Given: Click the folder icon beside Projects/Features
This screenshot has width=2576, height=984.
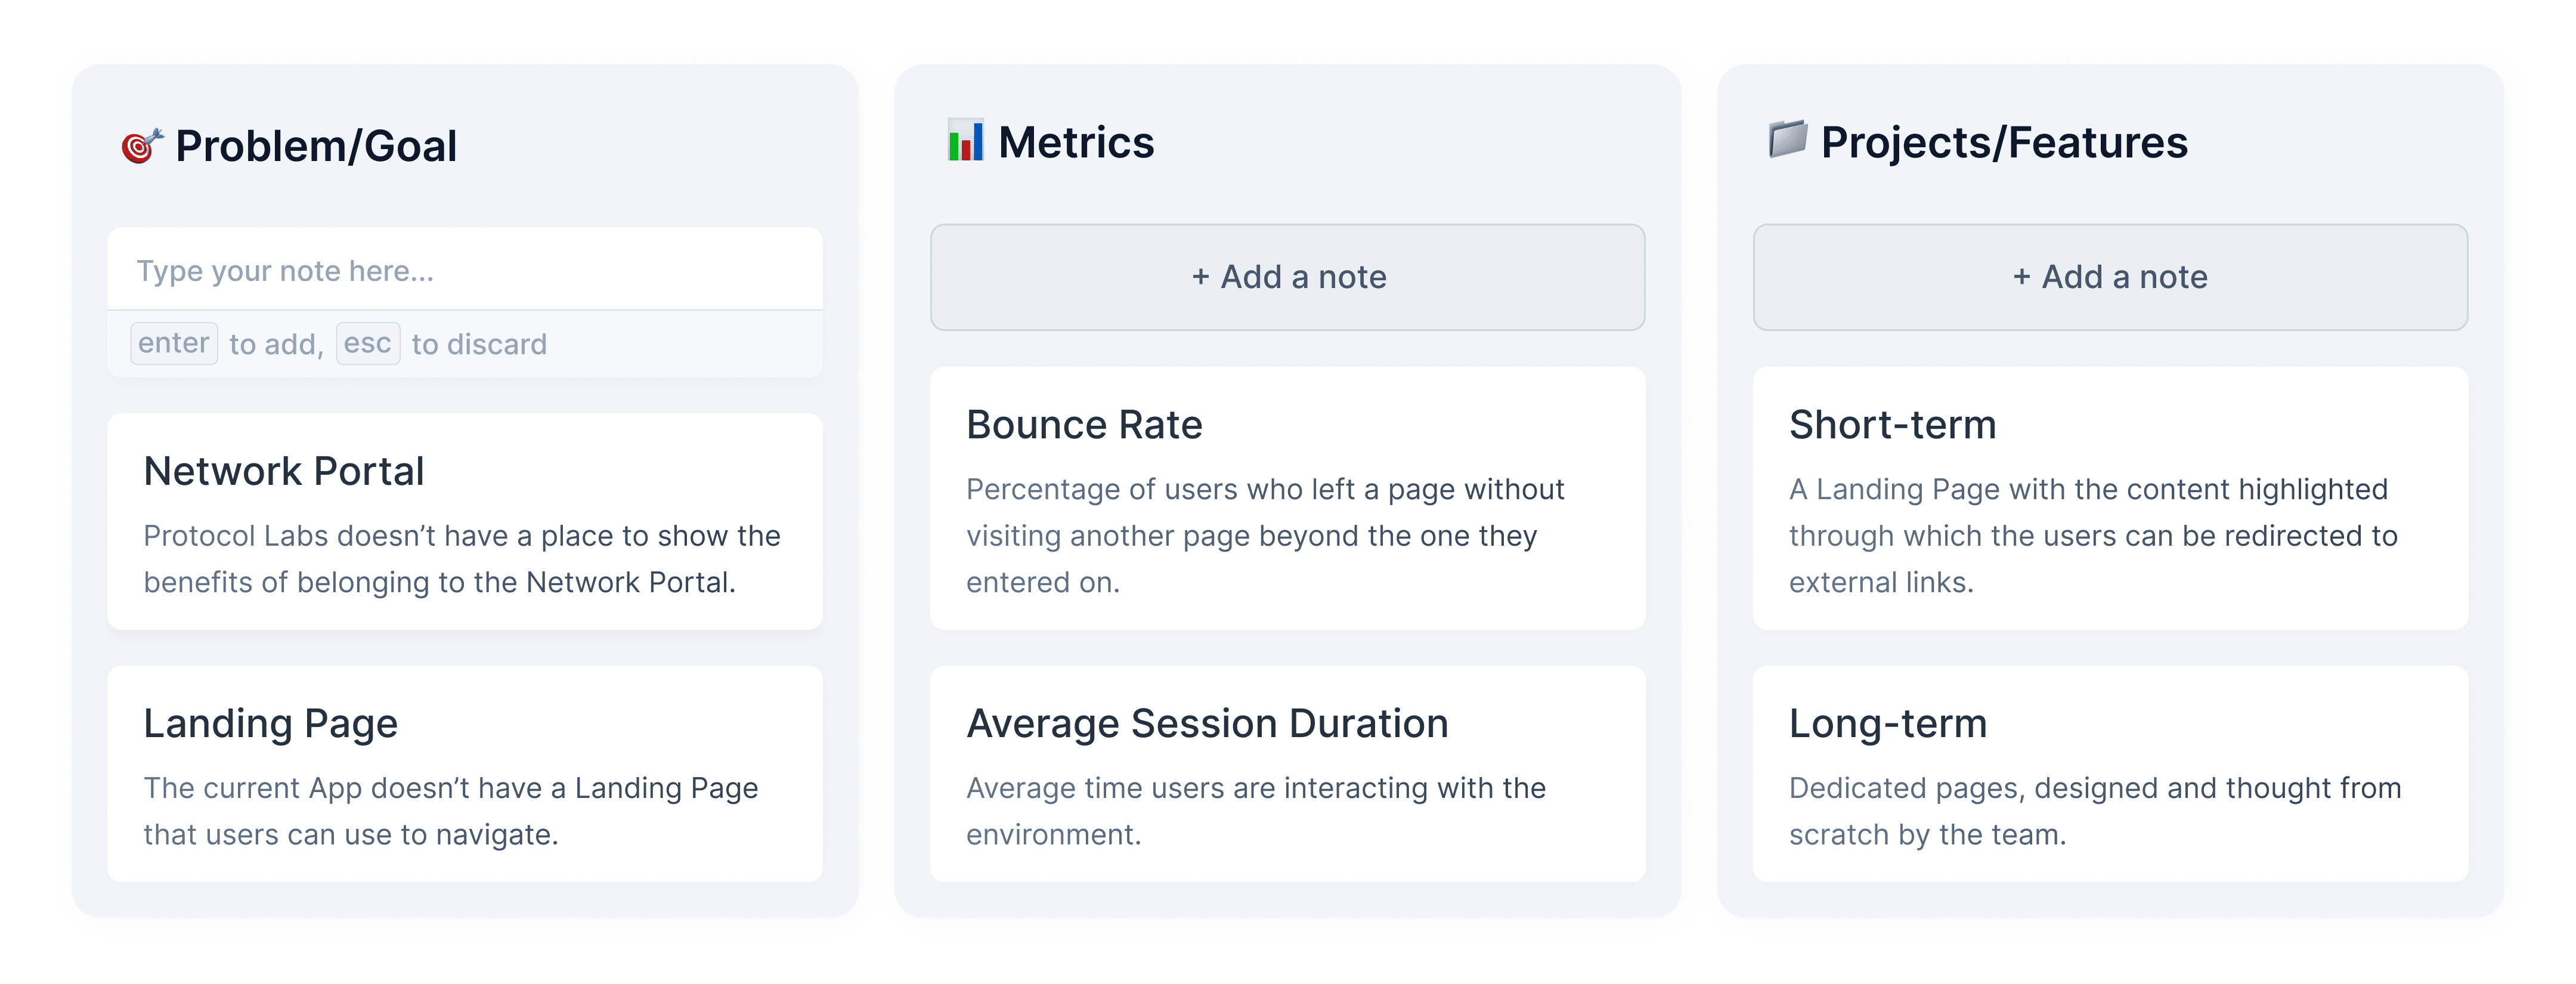Looking at the screenshot, I should 1787,140.
